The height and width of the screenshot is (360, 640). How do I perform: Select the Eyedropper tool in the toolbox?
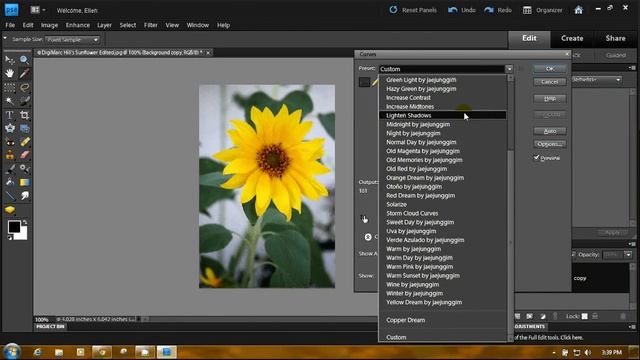point(24,74)
